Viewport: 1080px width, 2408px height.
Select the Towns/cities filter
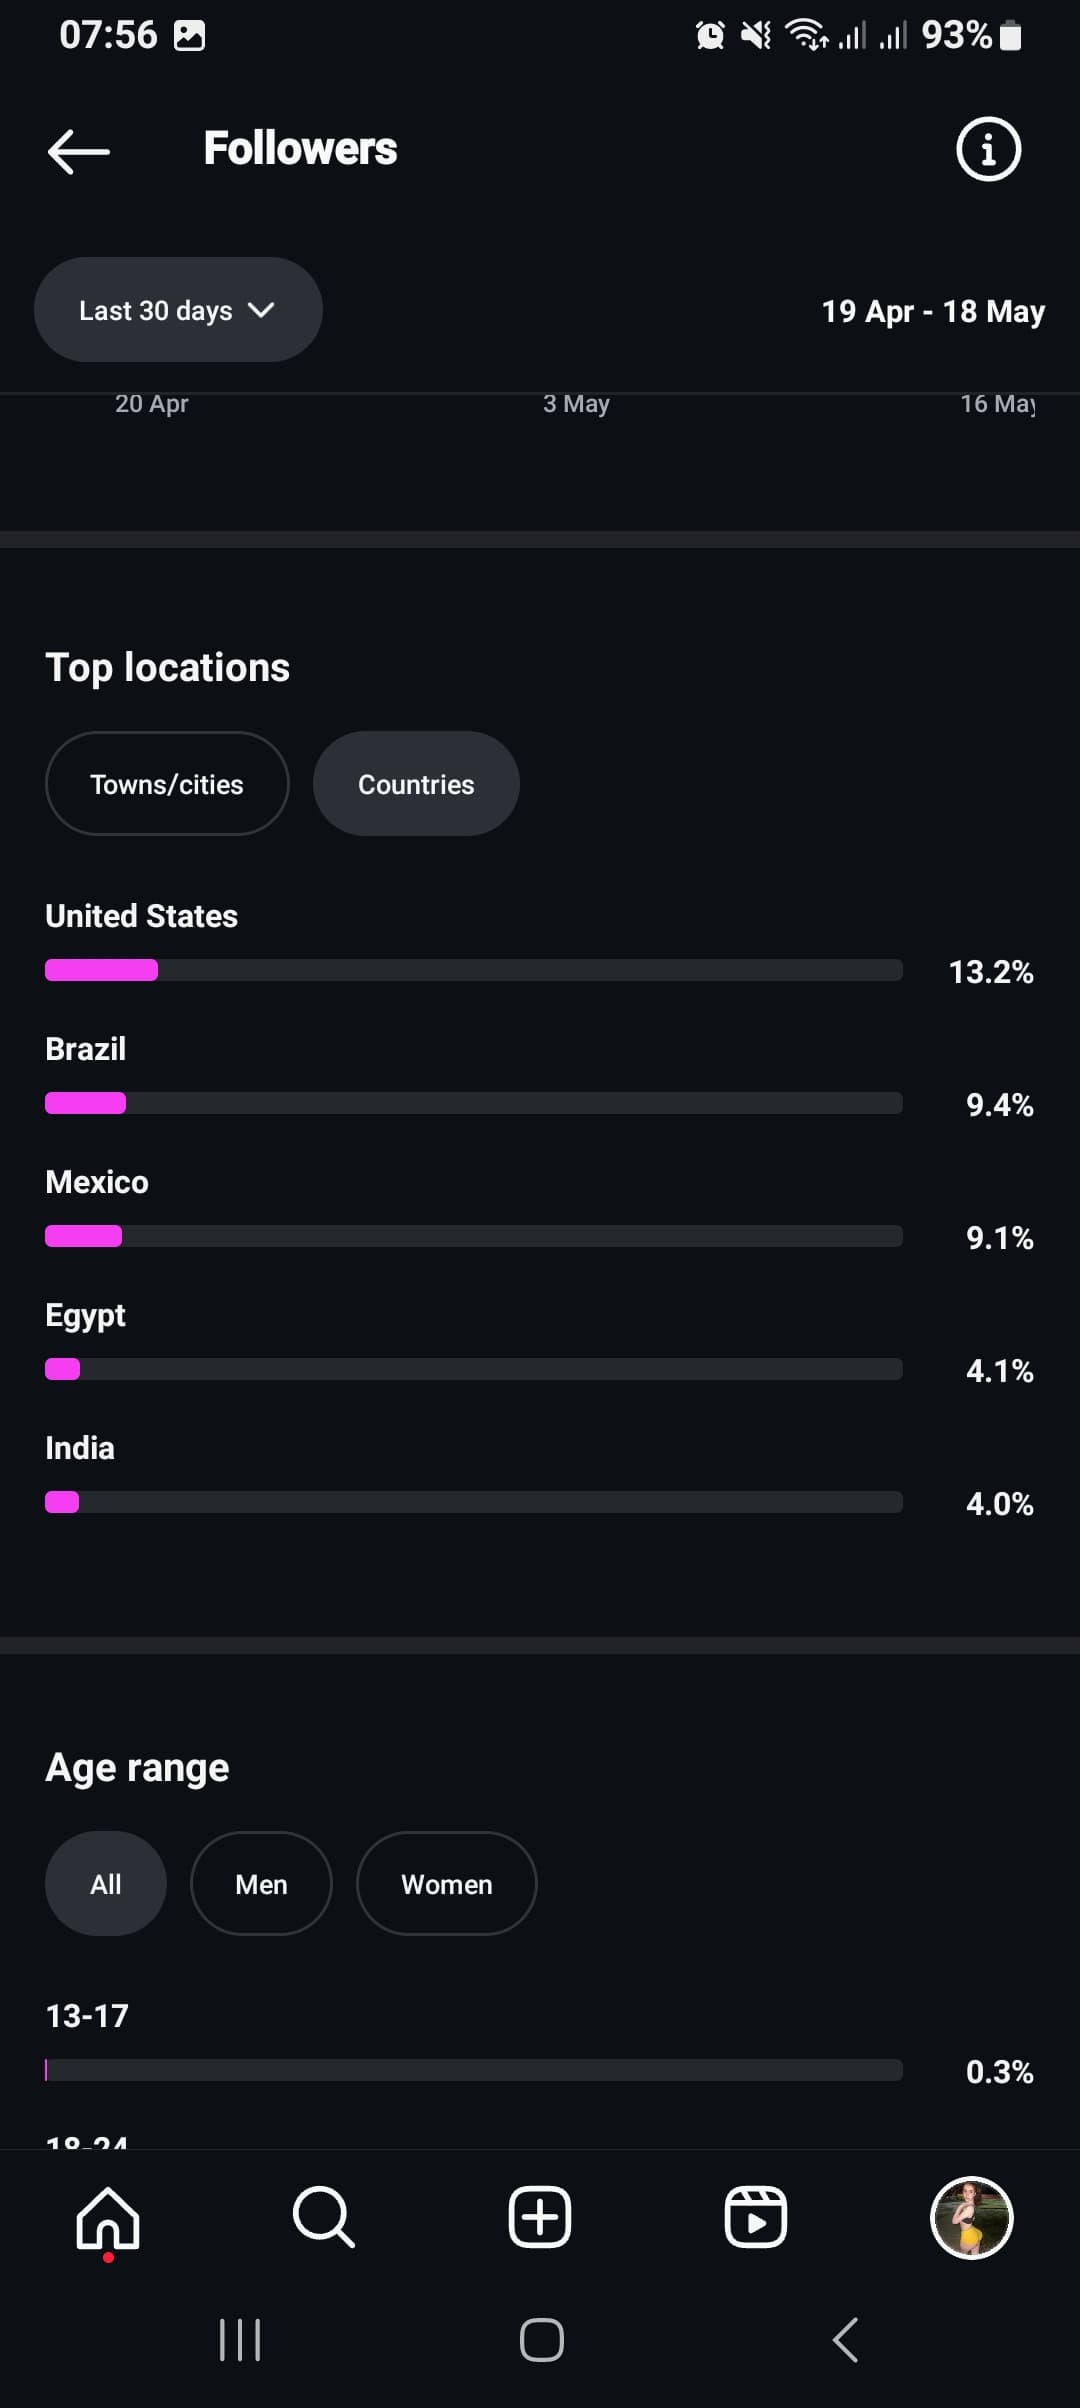pyautogui.click(x=167, y=784)
